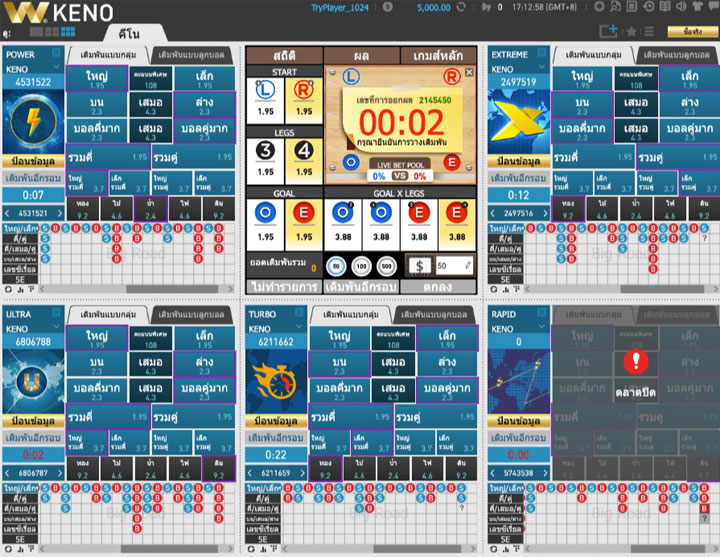Select ใหญ่ bet in POWER KENO
The width and height of the screenshot is (720, 557).
pyautogui.click(x=97, y=79)
